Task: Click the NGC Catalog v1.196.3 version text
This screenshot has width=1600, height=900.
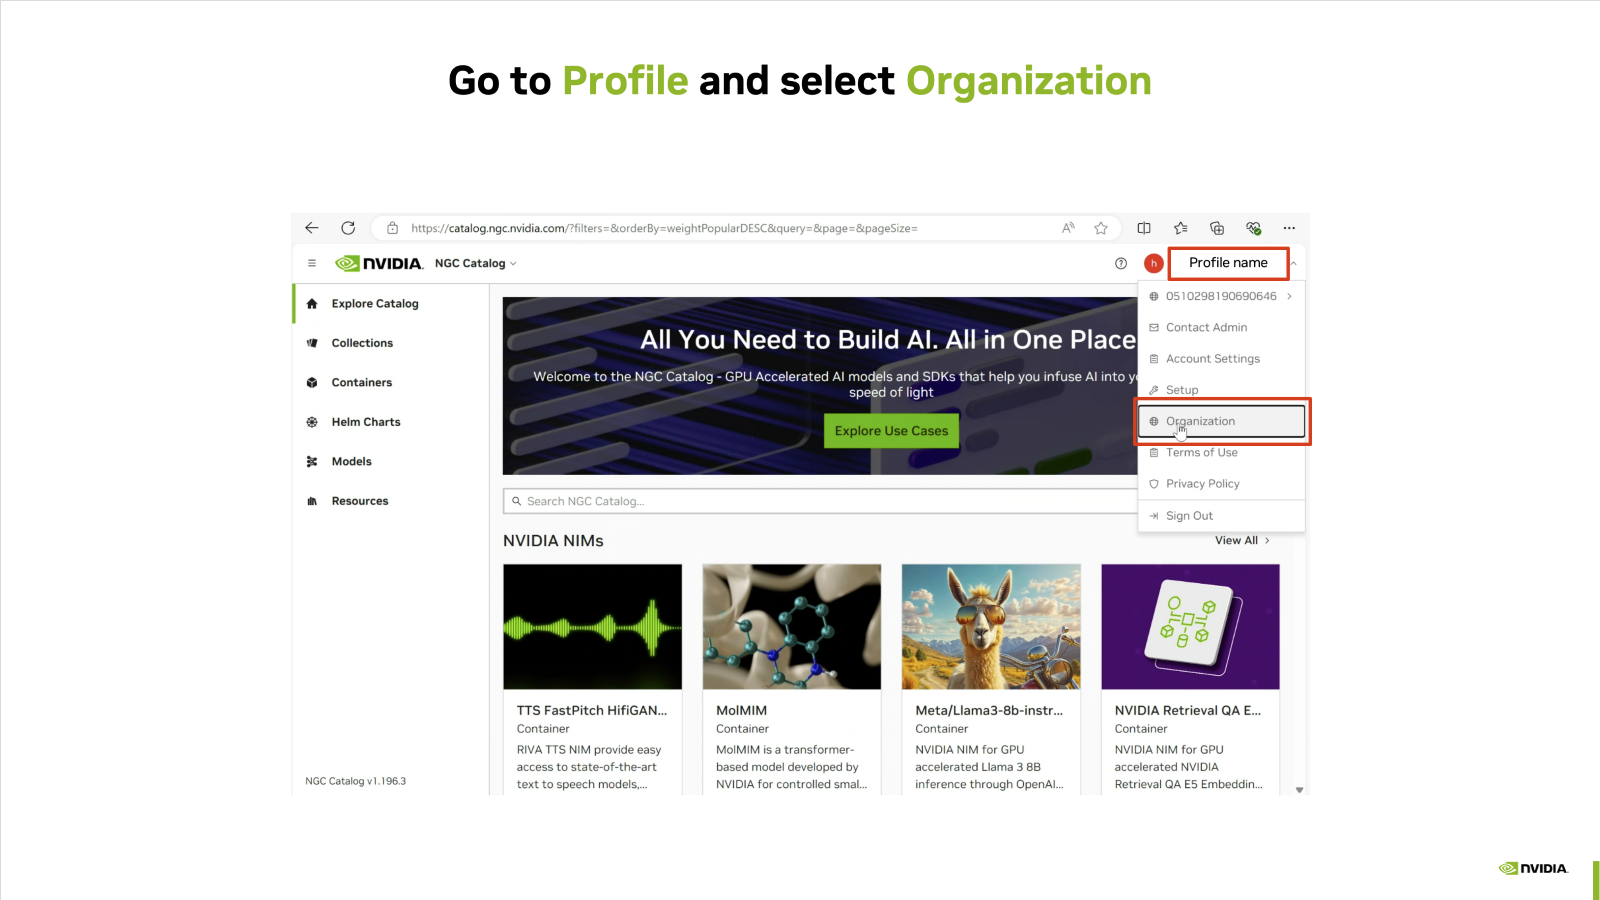Action: click(x=356, y=781)
